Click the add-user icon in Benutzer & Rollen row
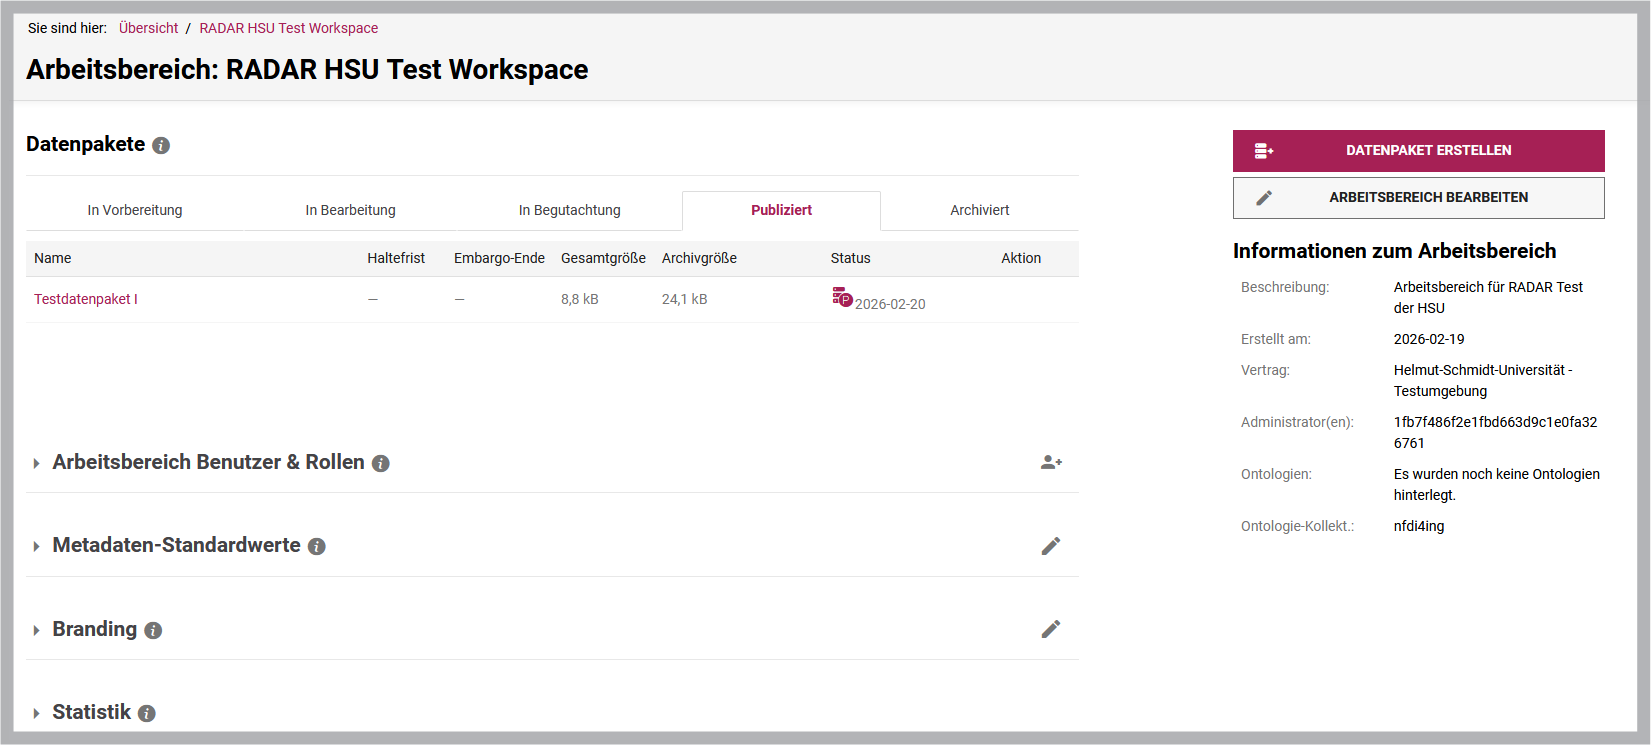 coord(1051,462)
